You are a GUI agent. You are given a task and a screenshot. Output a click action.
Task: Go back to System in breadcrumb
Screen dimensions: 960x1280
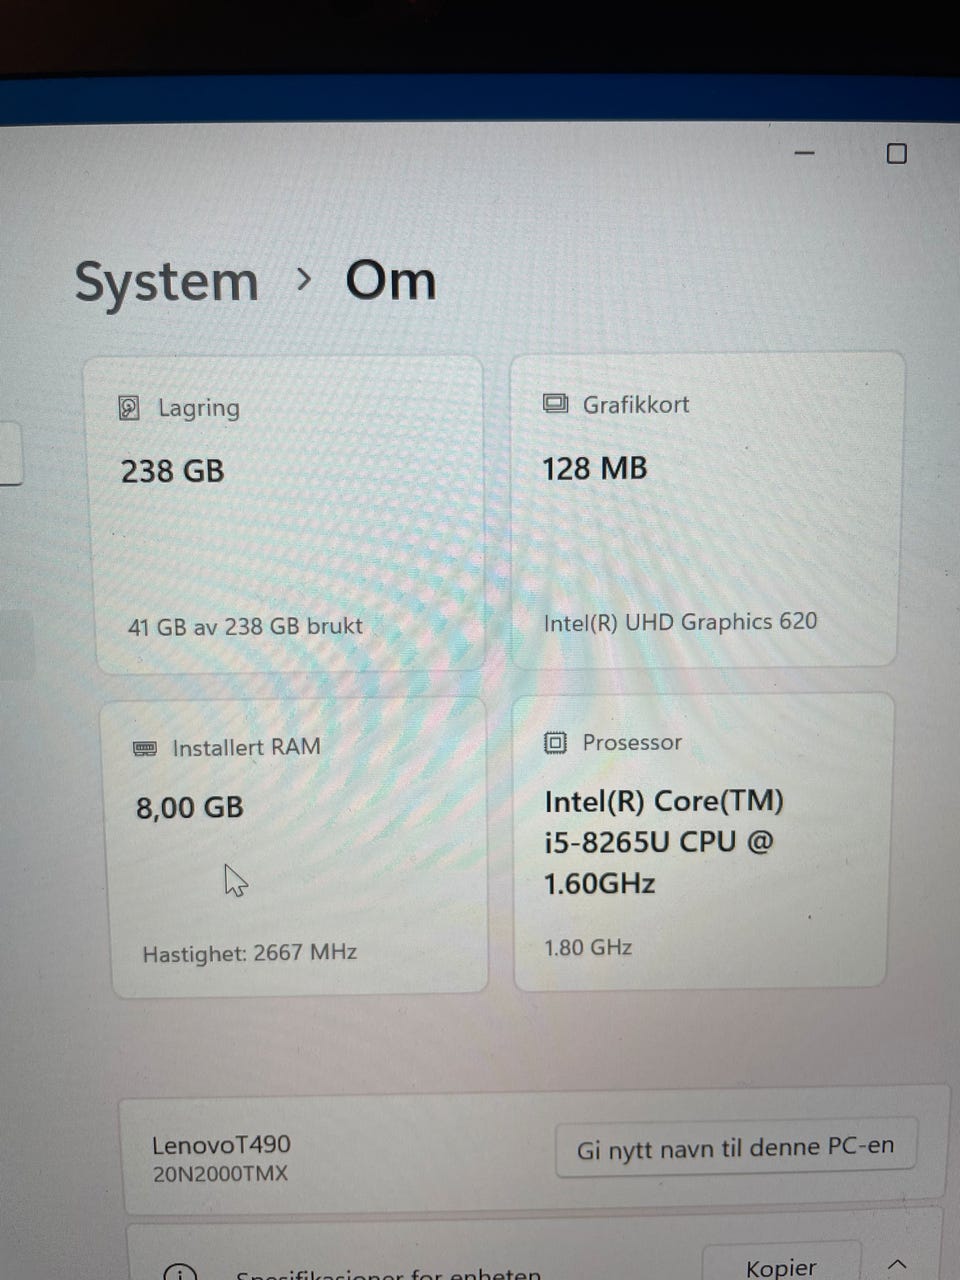point(167,282)
